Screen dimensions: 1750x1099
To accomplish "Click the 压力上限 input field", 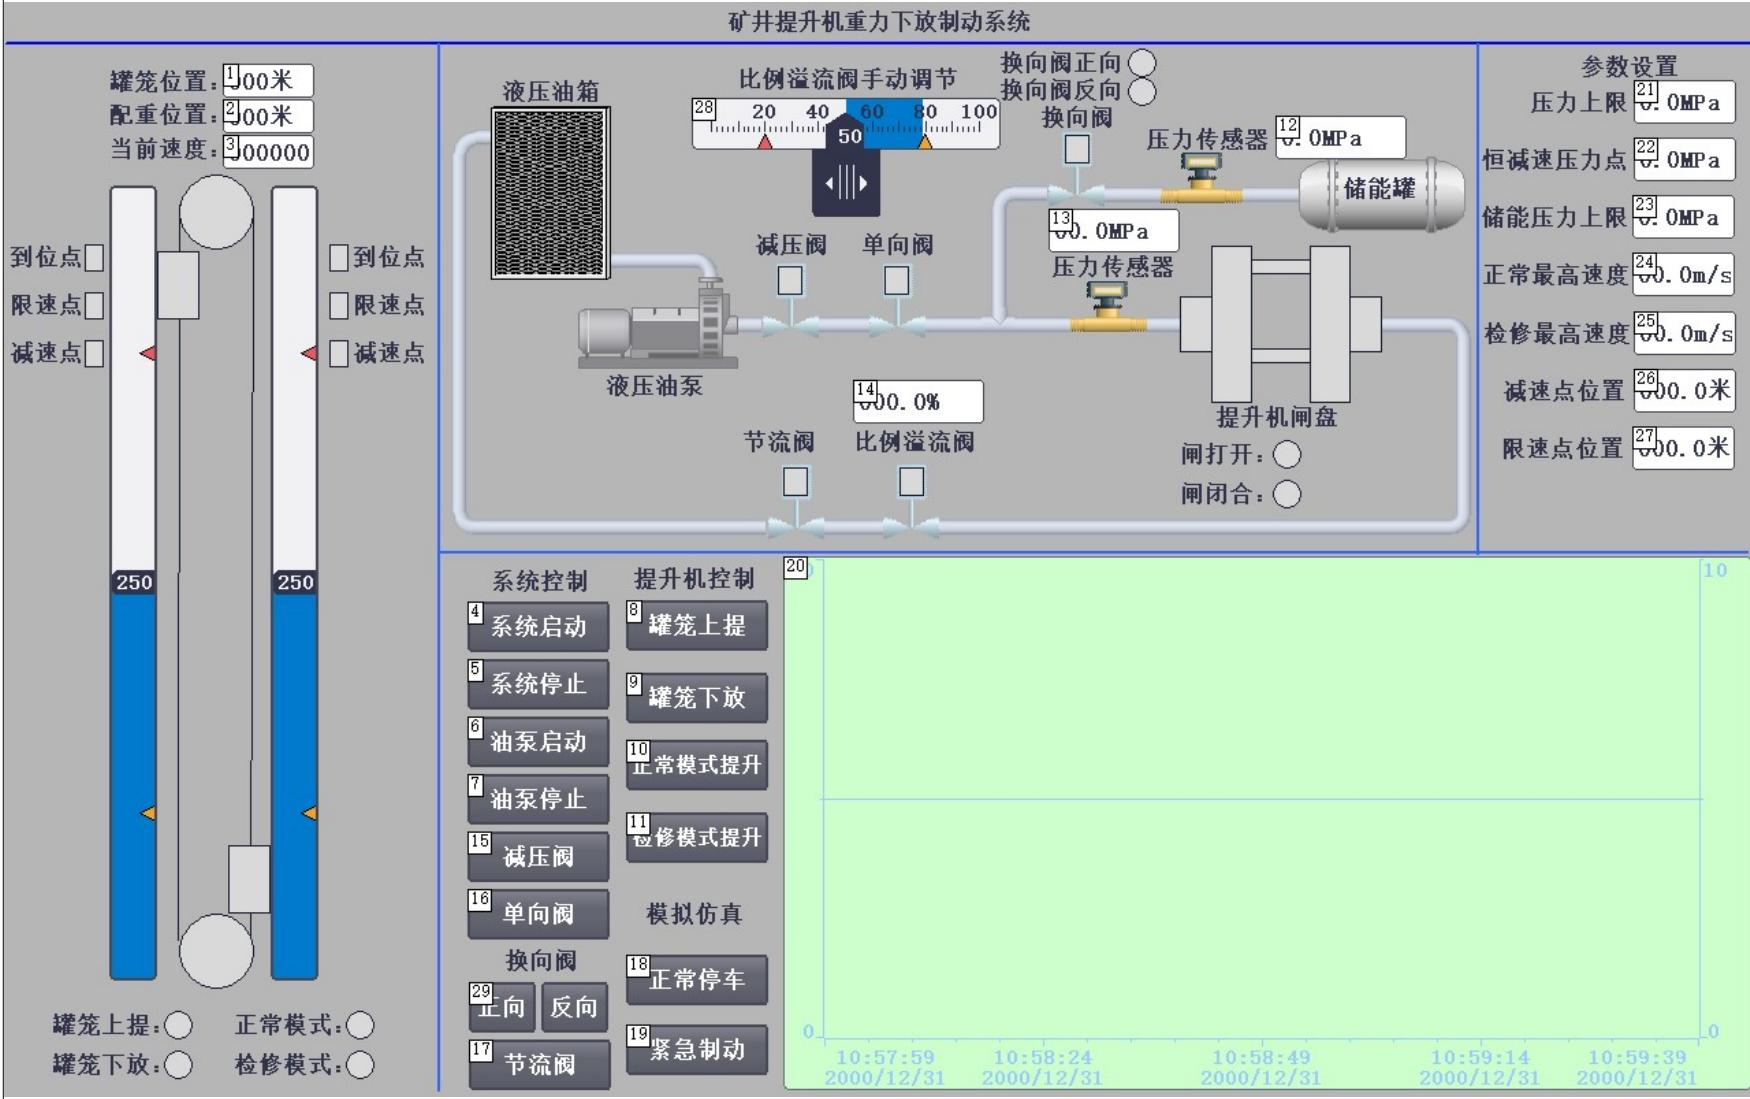I will [1684, 102].
